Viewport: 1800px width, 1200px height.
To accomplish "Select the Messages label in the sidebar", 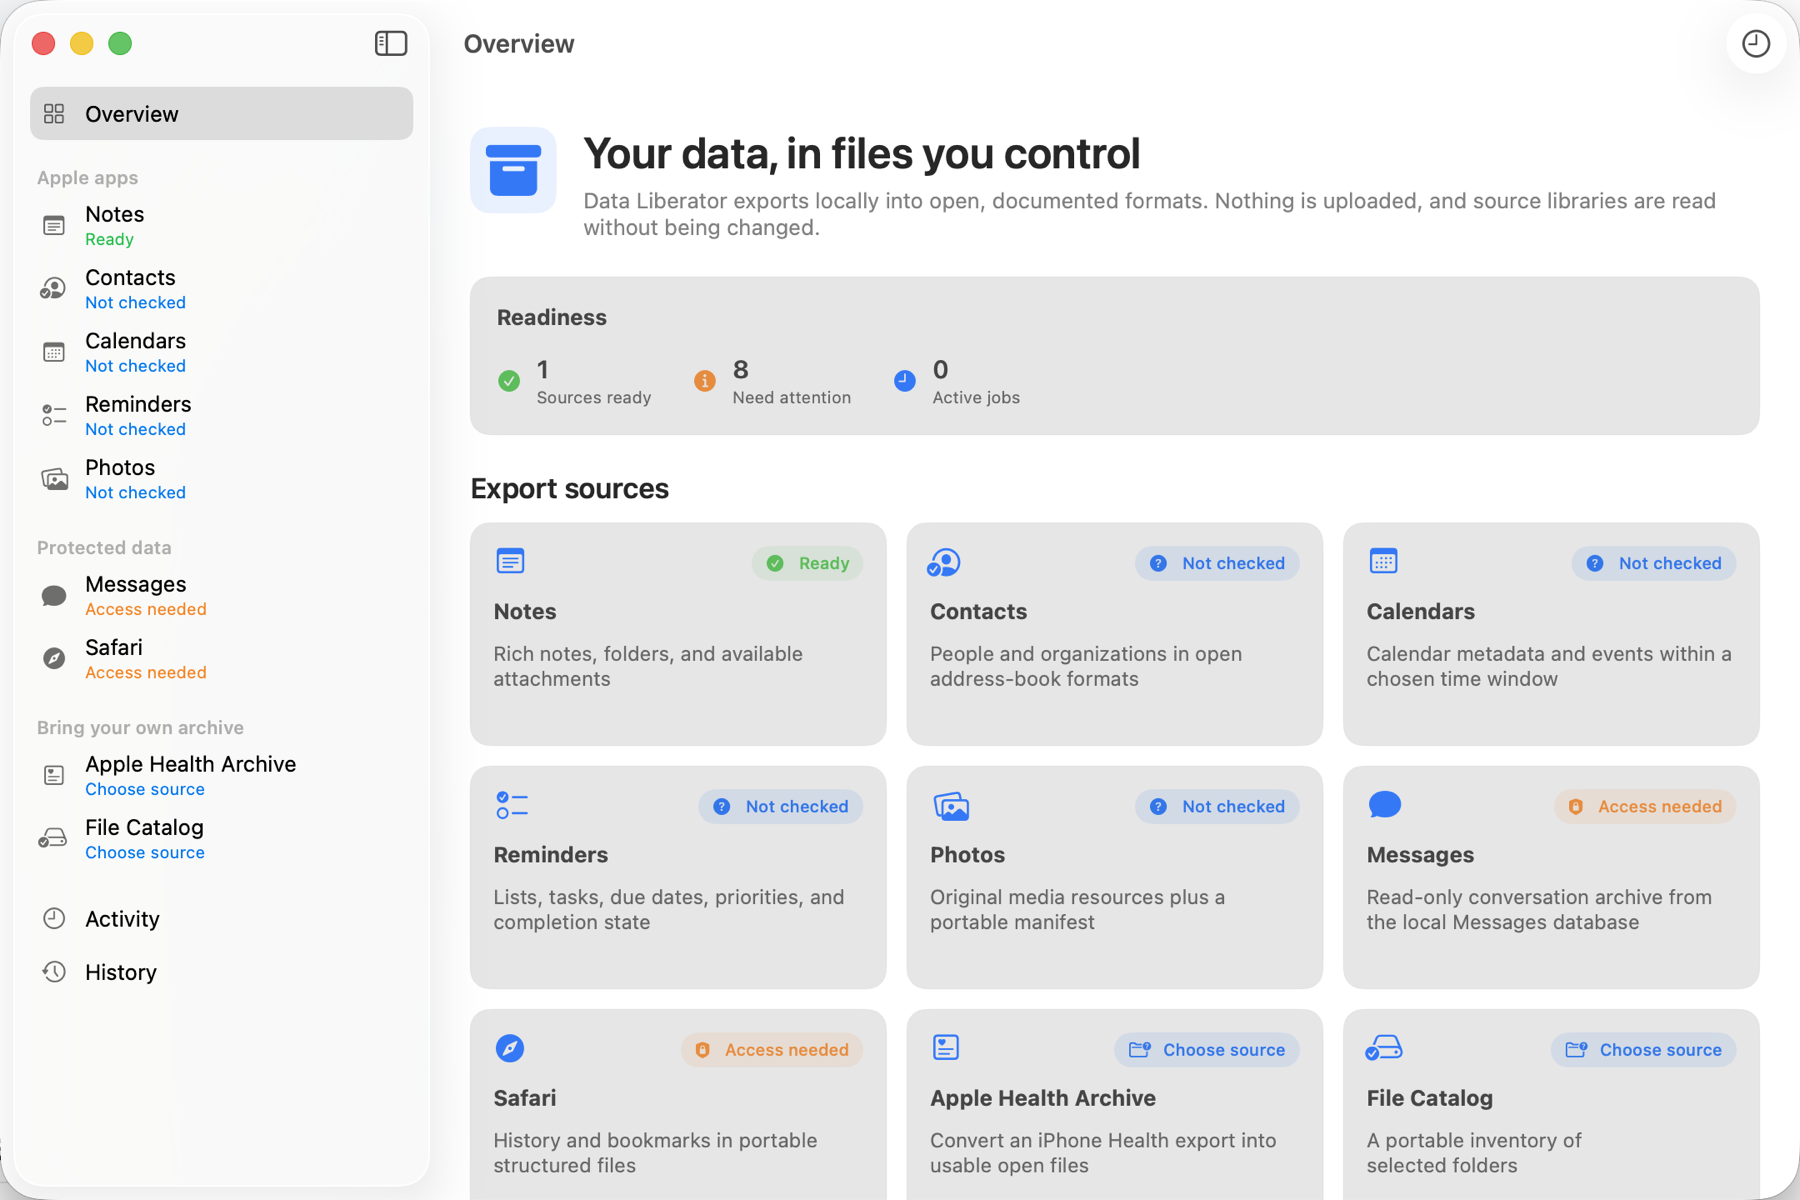I will 135,584.
